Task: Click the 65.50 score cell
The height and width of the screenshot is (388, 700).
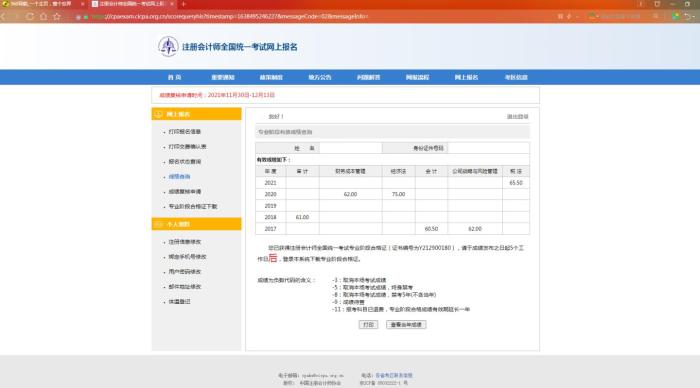Action: coord(516,183)
